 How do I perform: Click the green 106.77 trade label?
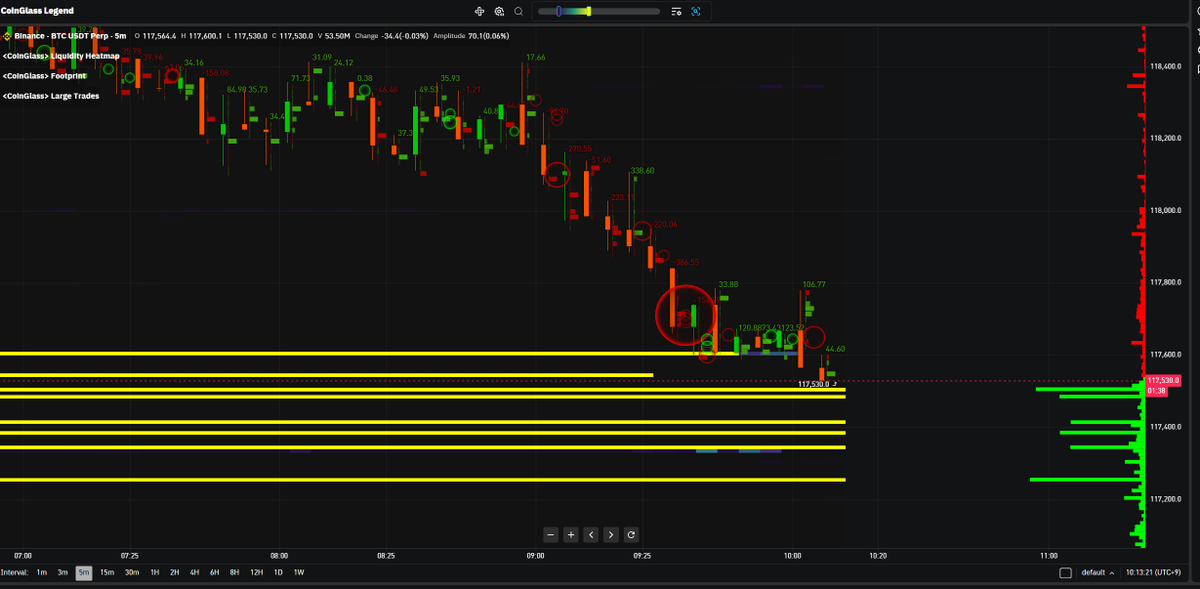pyautogui.click(x=814, y=284)
